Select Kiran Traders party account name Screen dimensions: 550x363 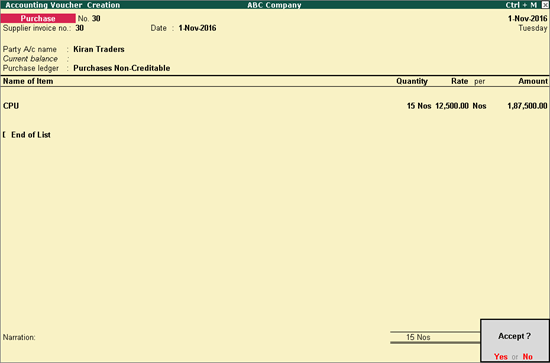[x=99, y=49]
